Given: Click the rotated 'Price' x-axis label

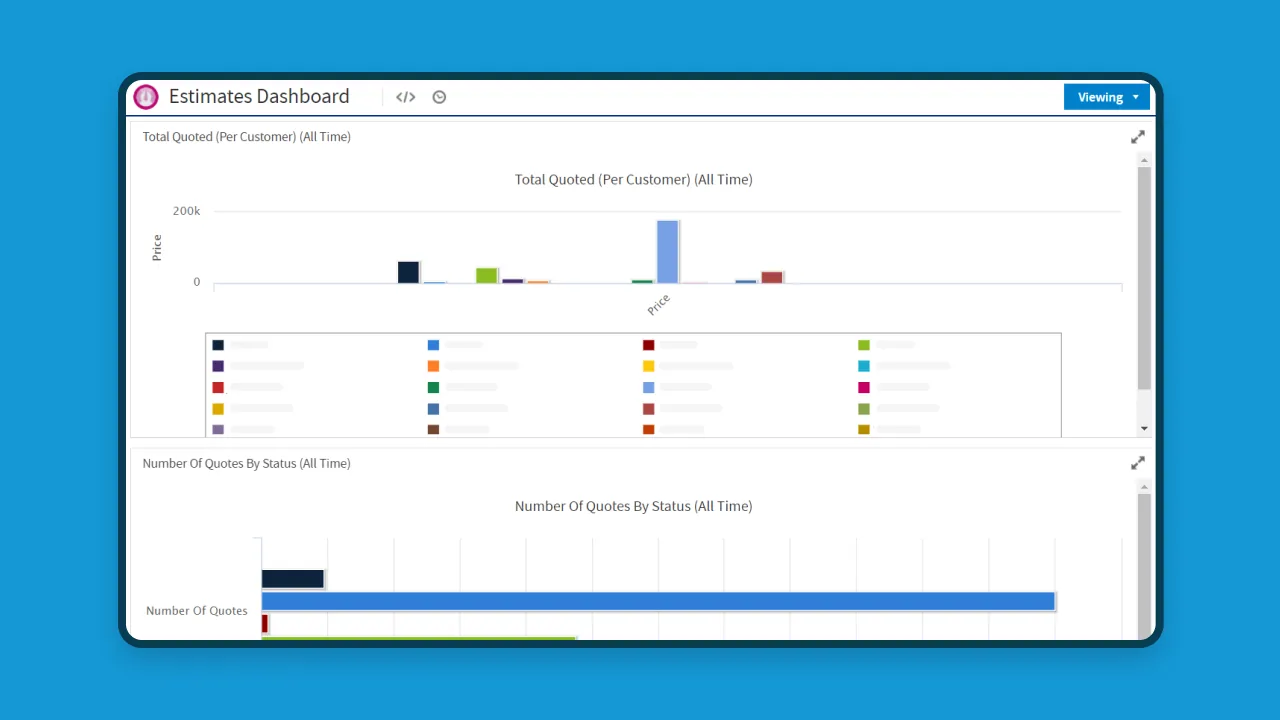Looking at the screenshot, I should [659, 305].
